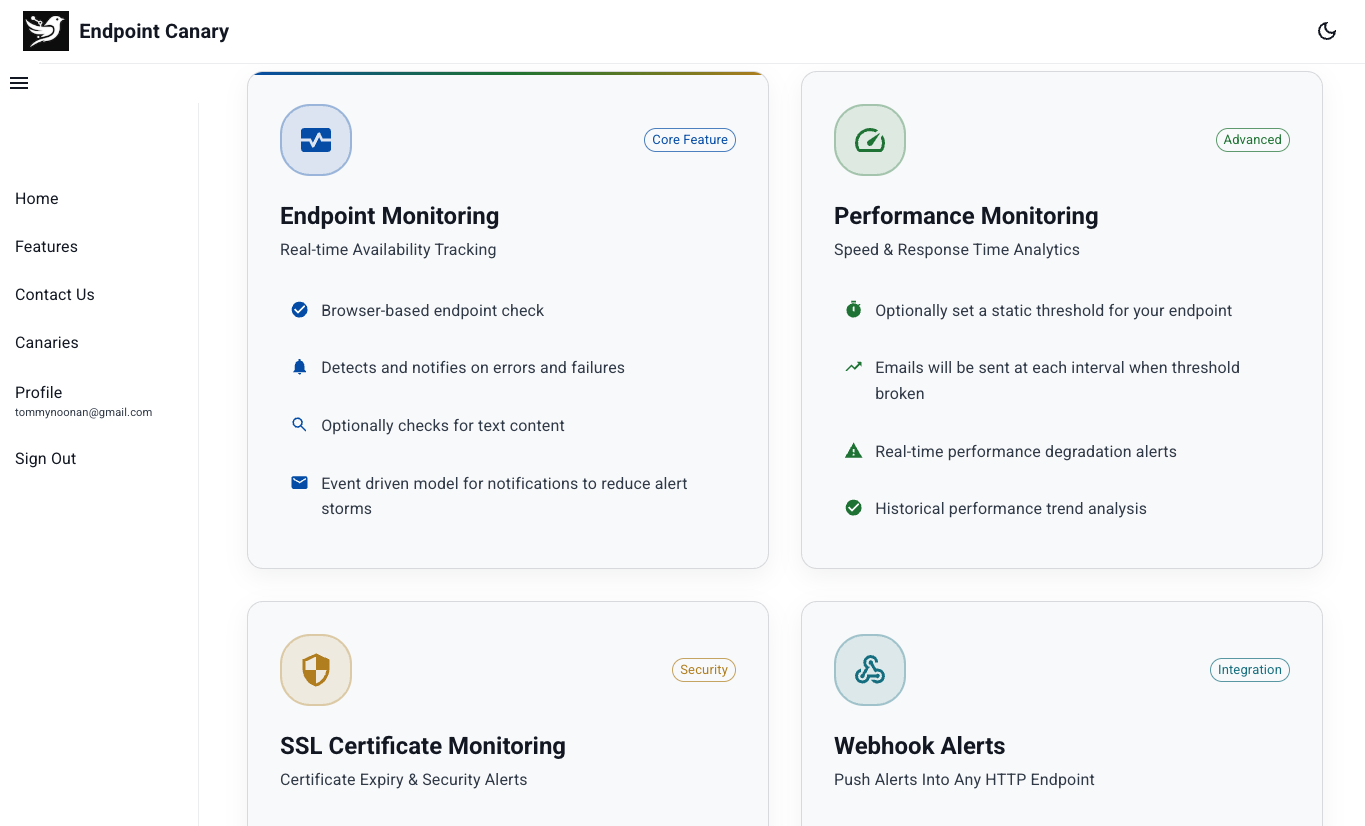Click tommynoonan@gmail.com under Profile

click(x=84, y=412)
